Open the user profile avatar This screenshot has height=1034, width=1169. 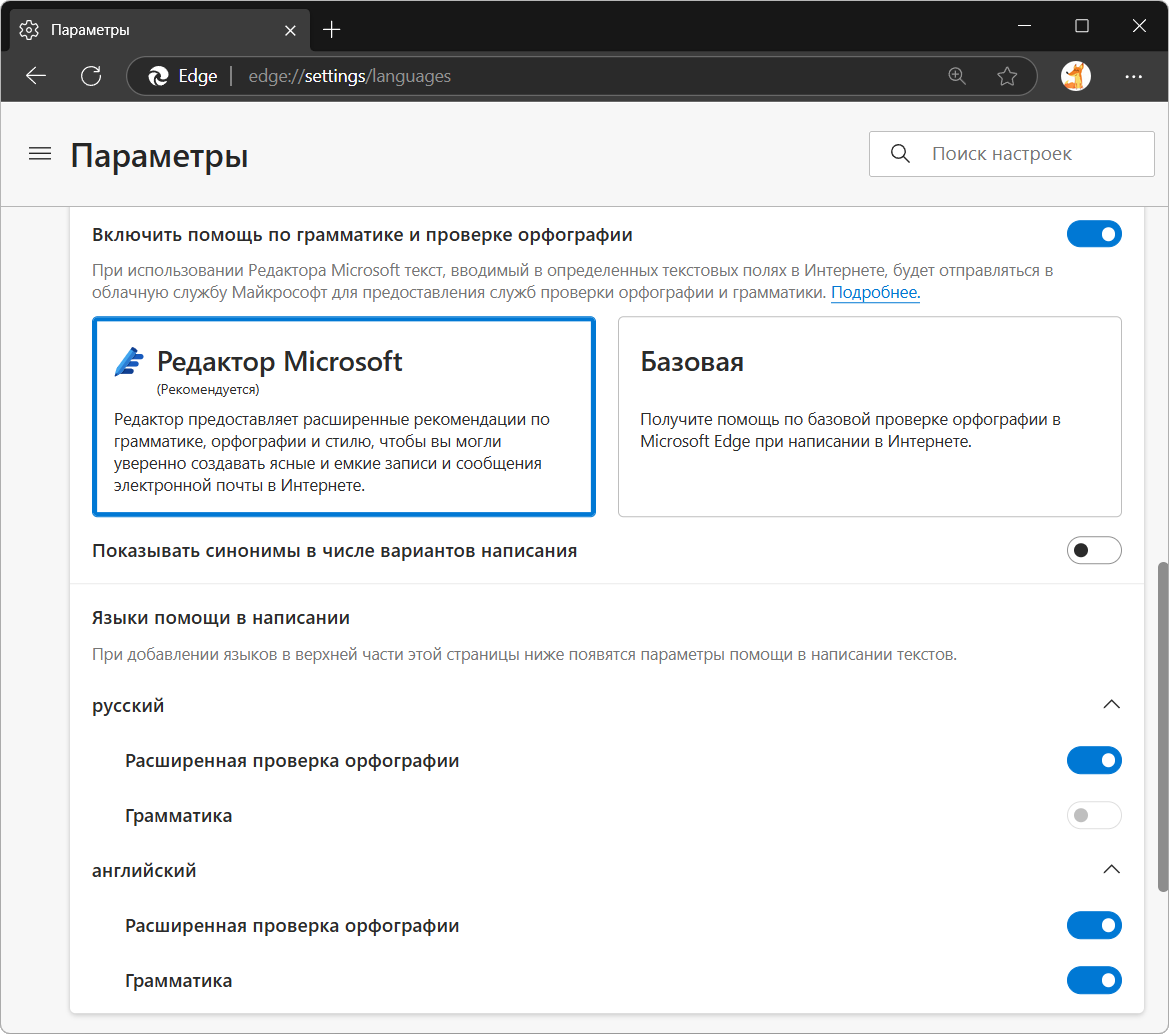pos(1076,76)
